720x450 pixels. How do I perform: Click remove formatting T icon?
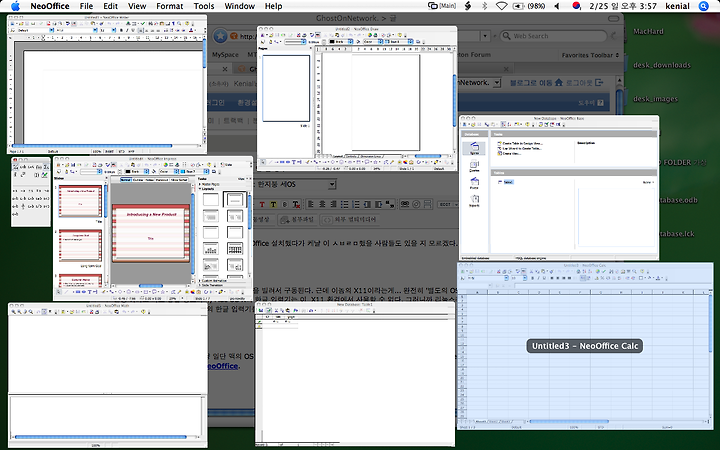coord(296,204)
